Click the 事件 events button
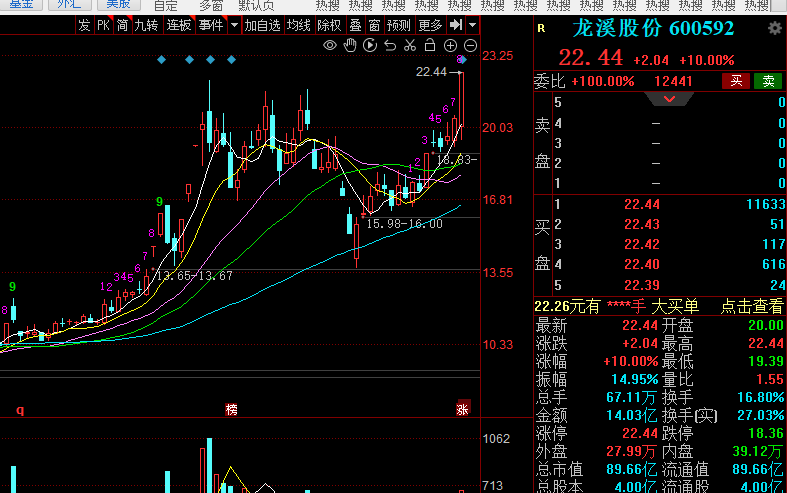787x493 pixels. (211, 25)
